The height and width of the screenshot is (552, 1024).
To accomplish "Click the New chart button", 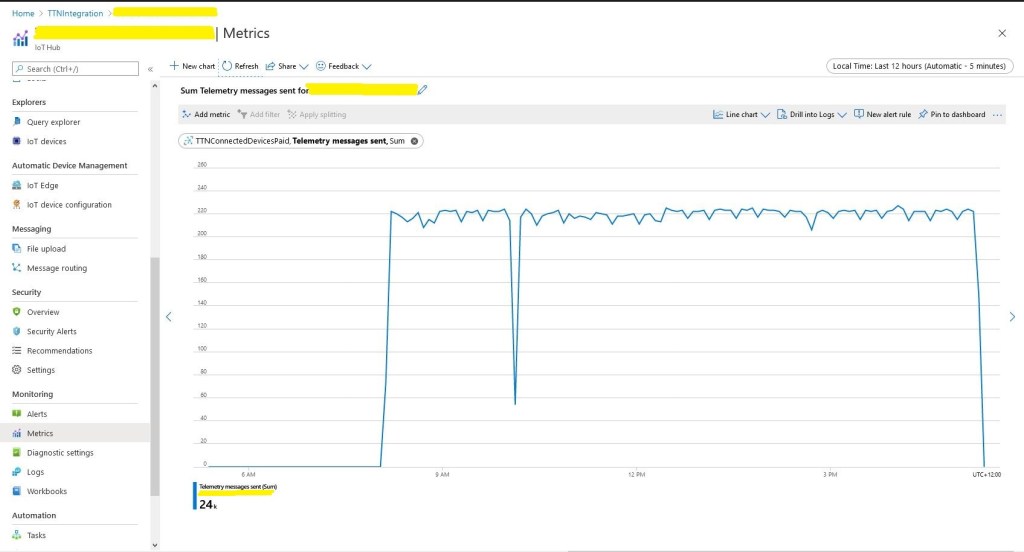I will click(192, 66).
